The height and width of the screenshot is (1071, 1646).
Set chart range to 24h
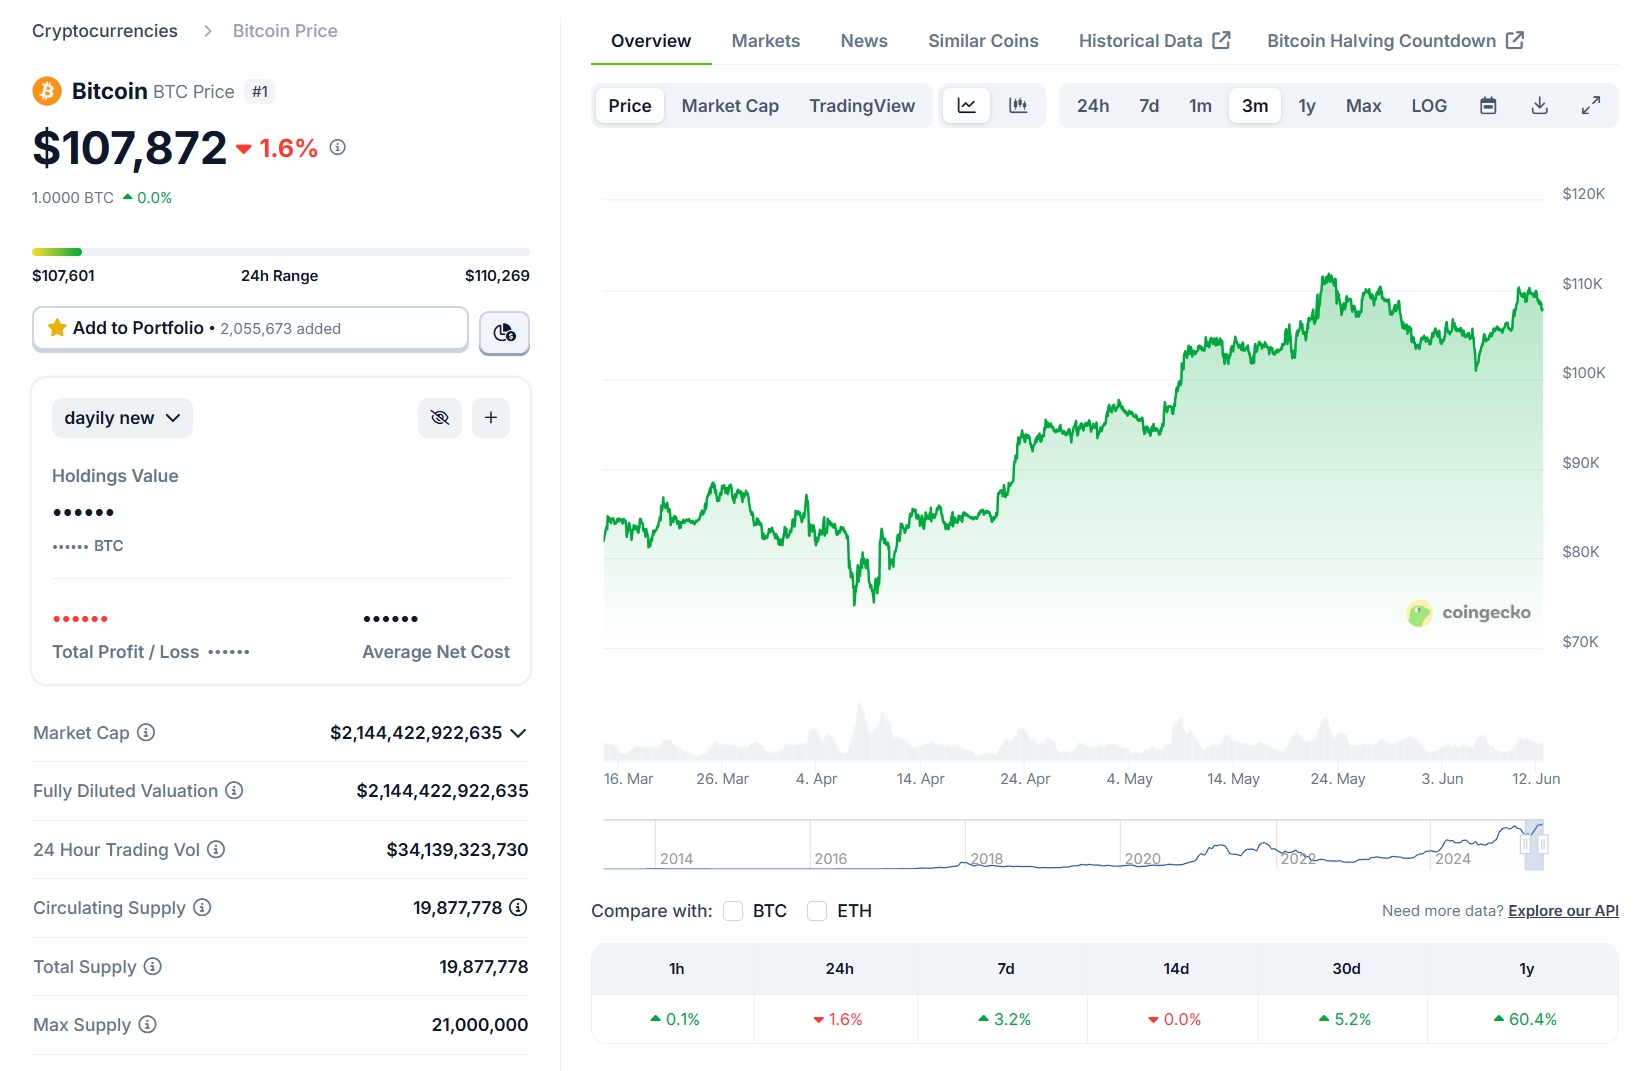tap(1093, 105)
